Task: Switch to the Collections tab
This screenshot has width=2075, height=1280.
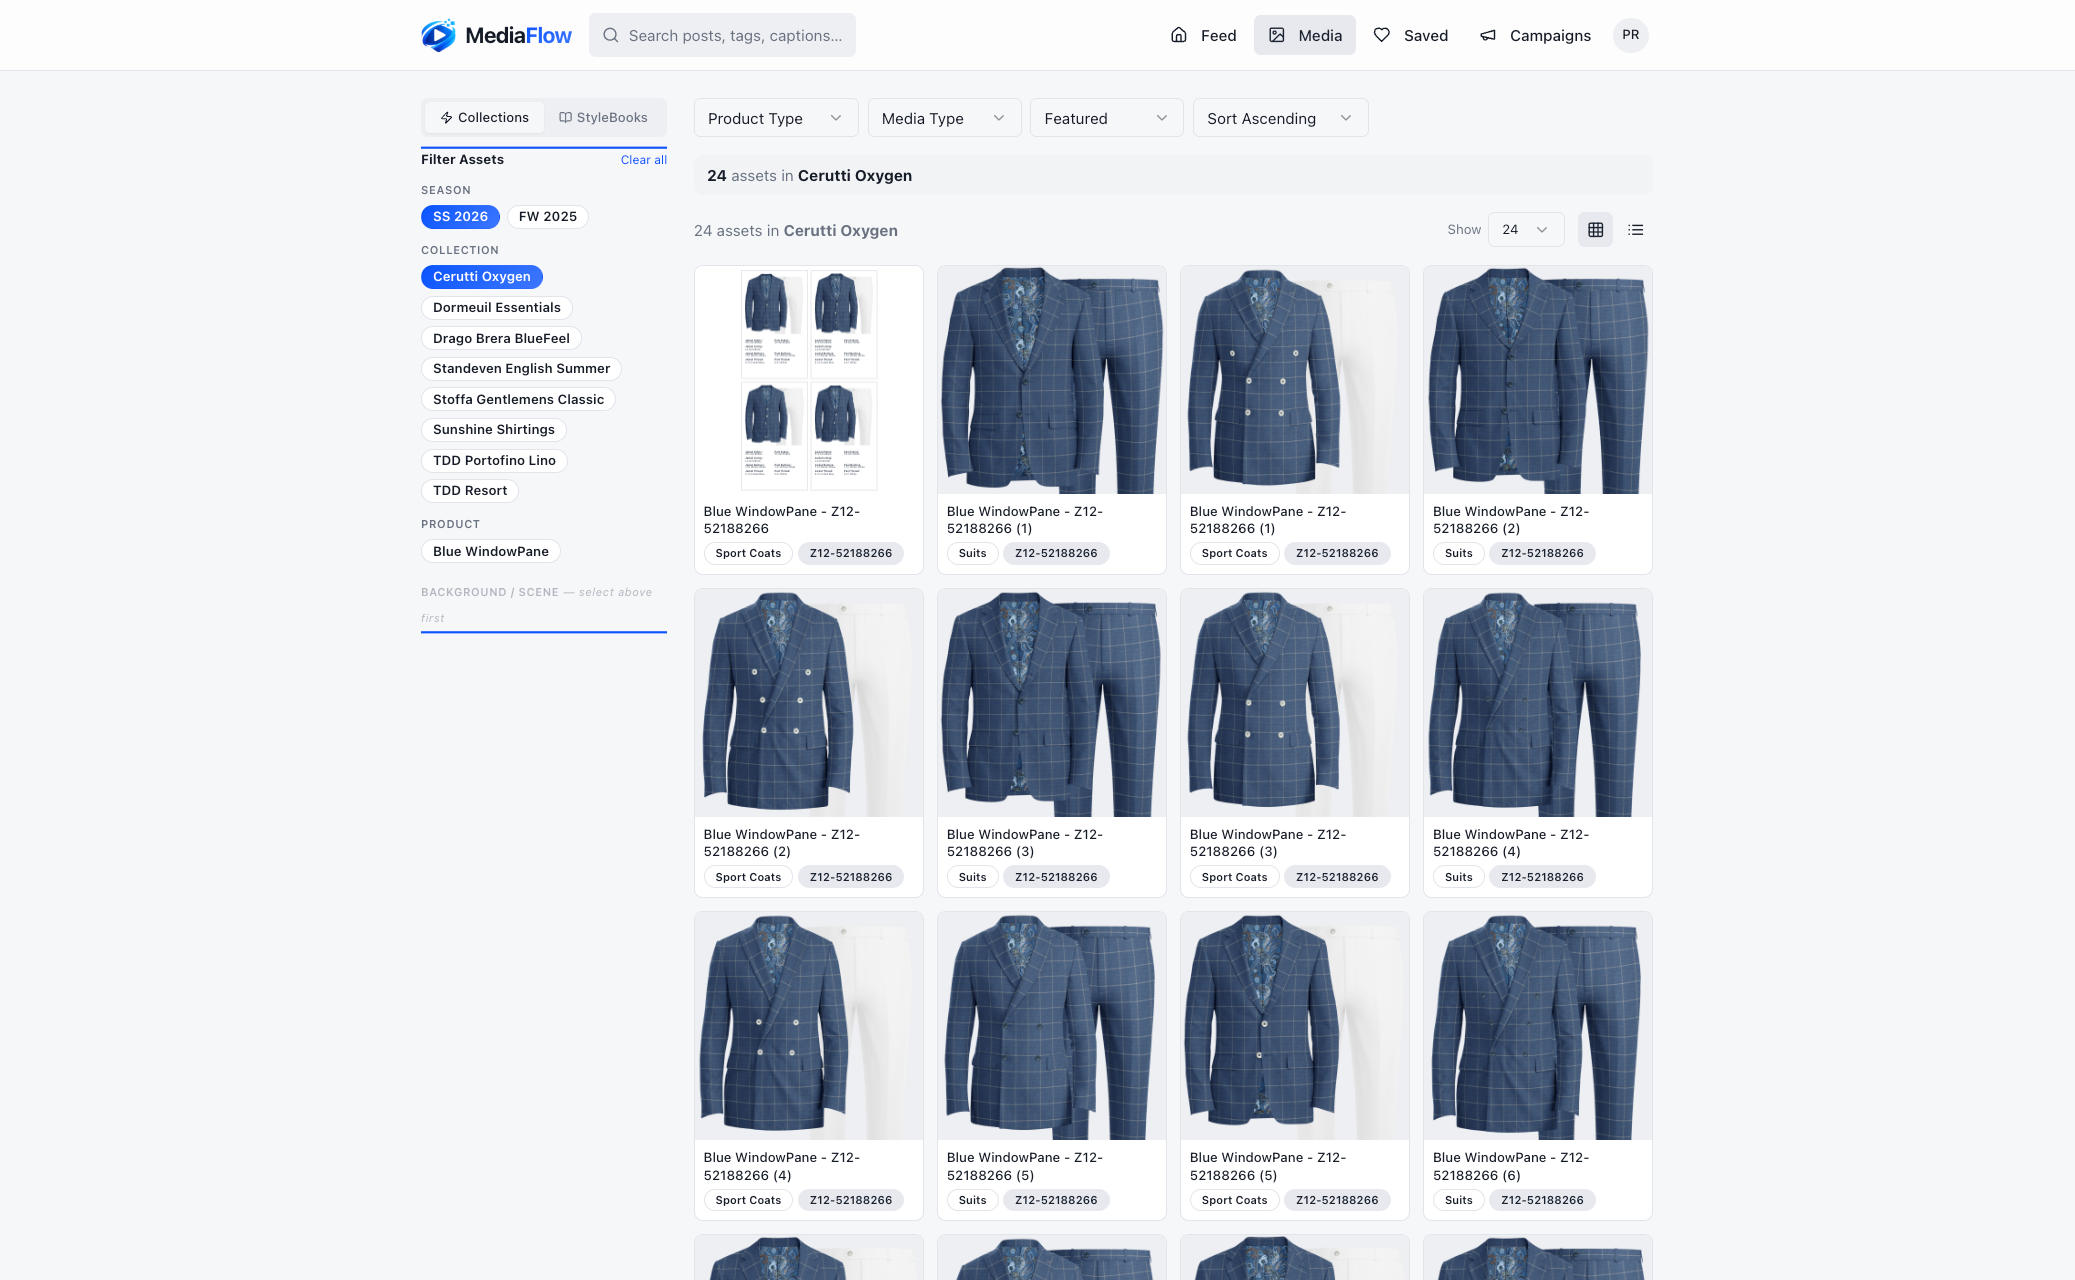Action: tap(484, 118)
